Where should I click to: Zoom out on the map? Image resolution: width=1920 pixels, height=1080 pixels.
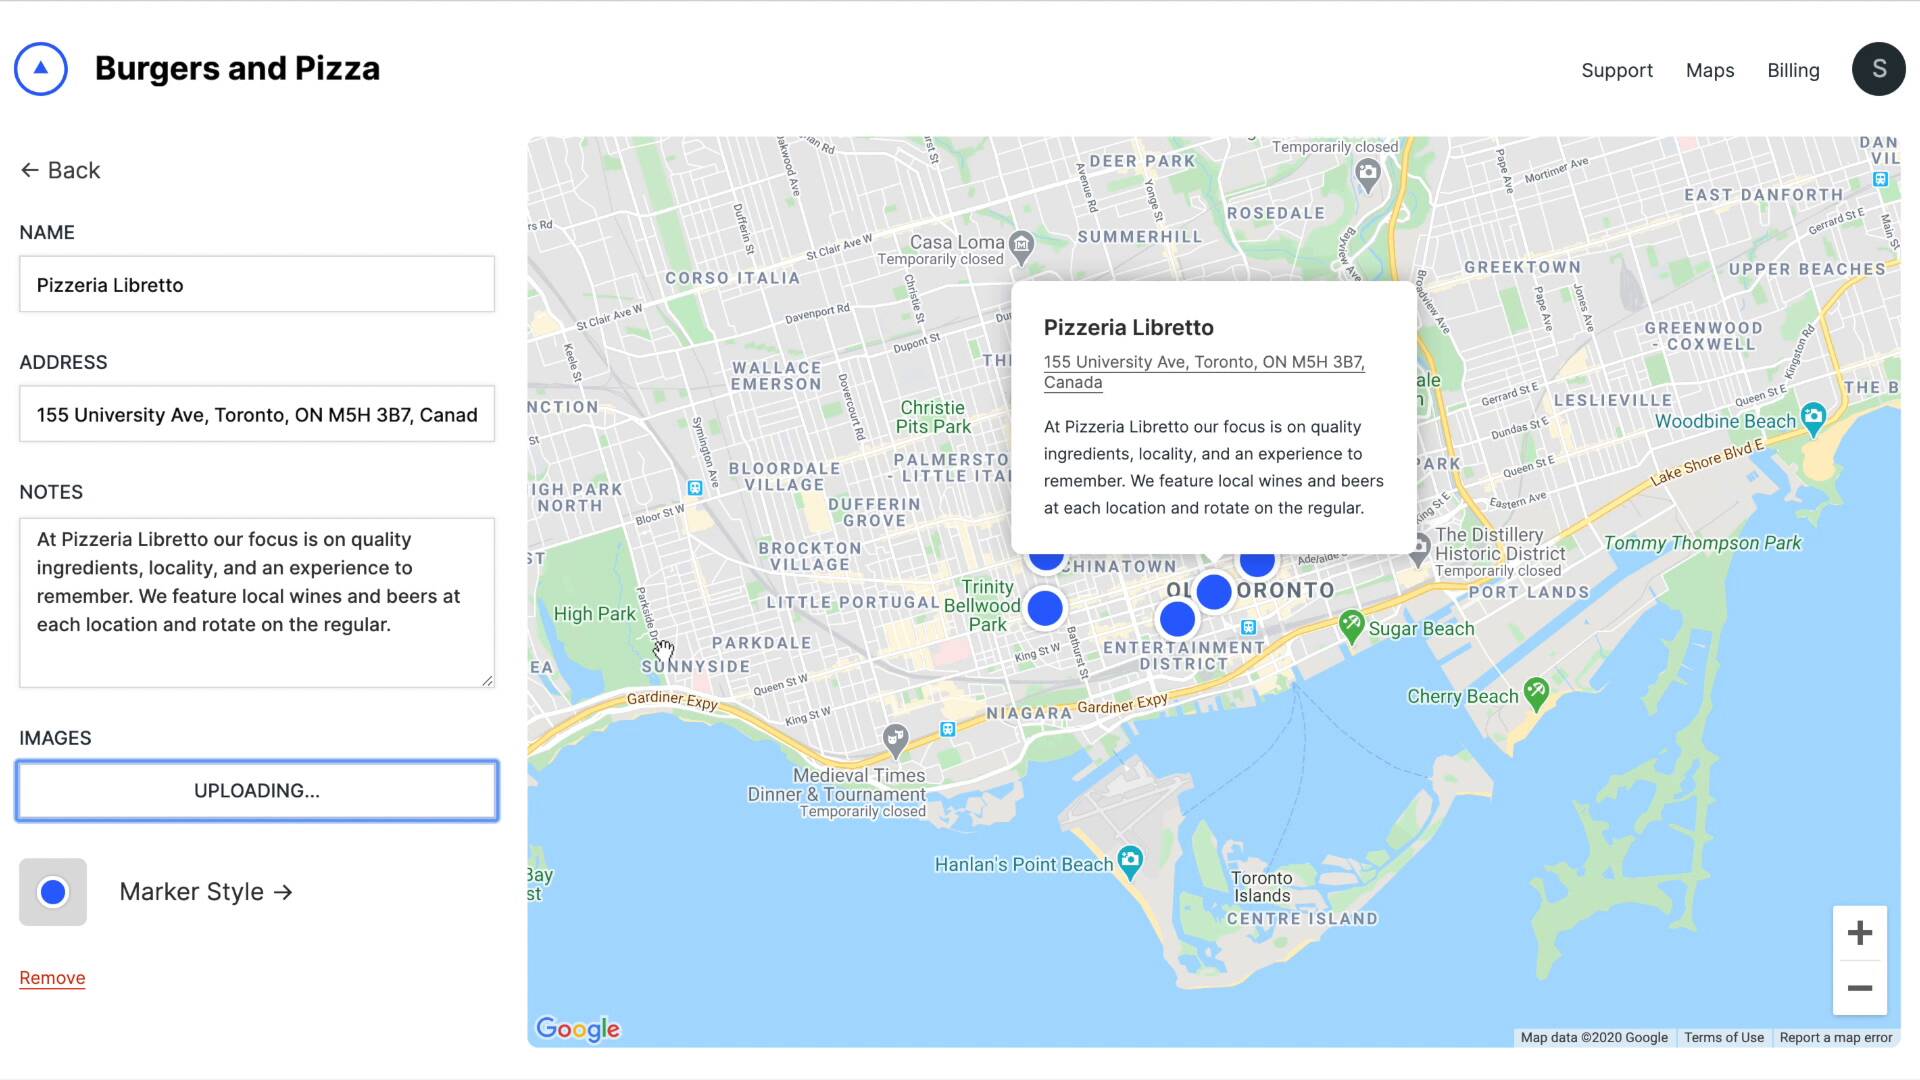coord(1859,988)
